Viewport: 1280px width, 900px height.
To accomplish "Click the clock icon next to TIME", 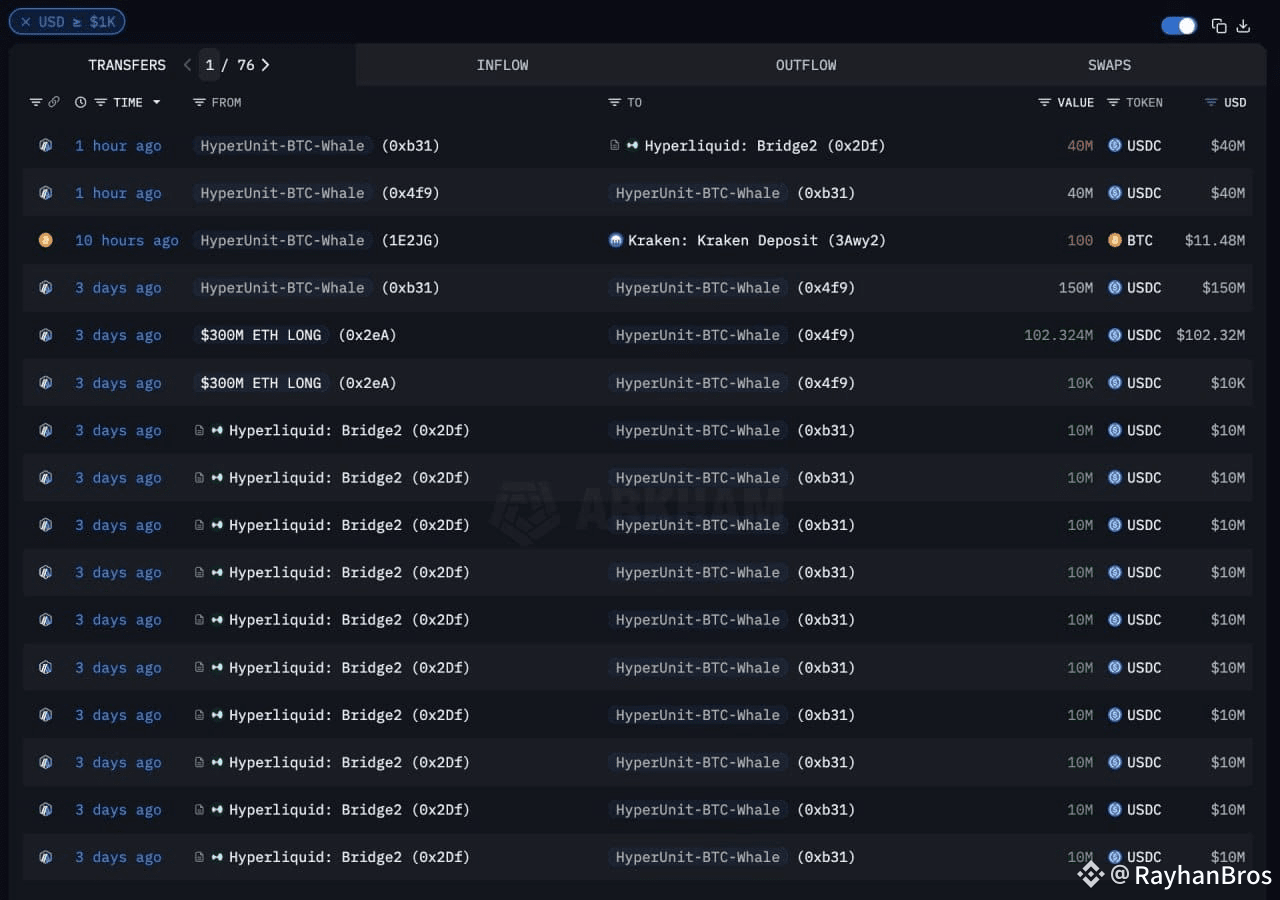I will [x=80, y=102].
